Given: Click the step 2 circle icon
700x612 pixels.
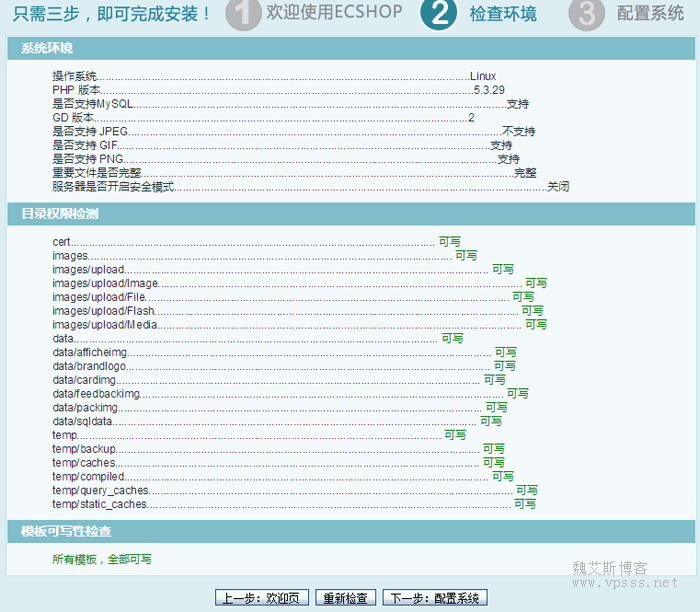Looking at the screenshot, I should pyautogui.click(x=438, y=14).
